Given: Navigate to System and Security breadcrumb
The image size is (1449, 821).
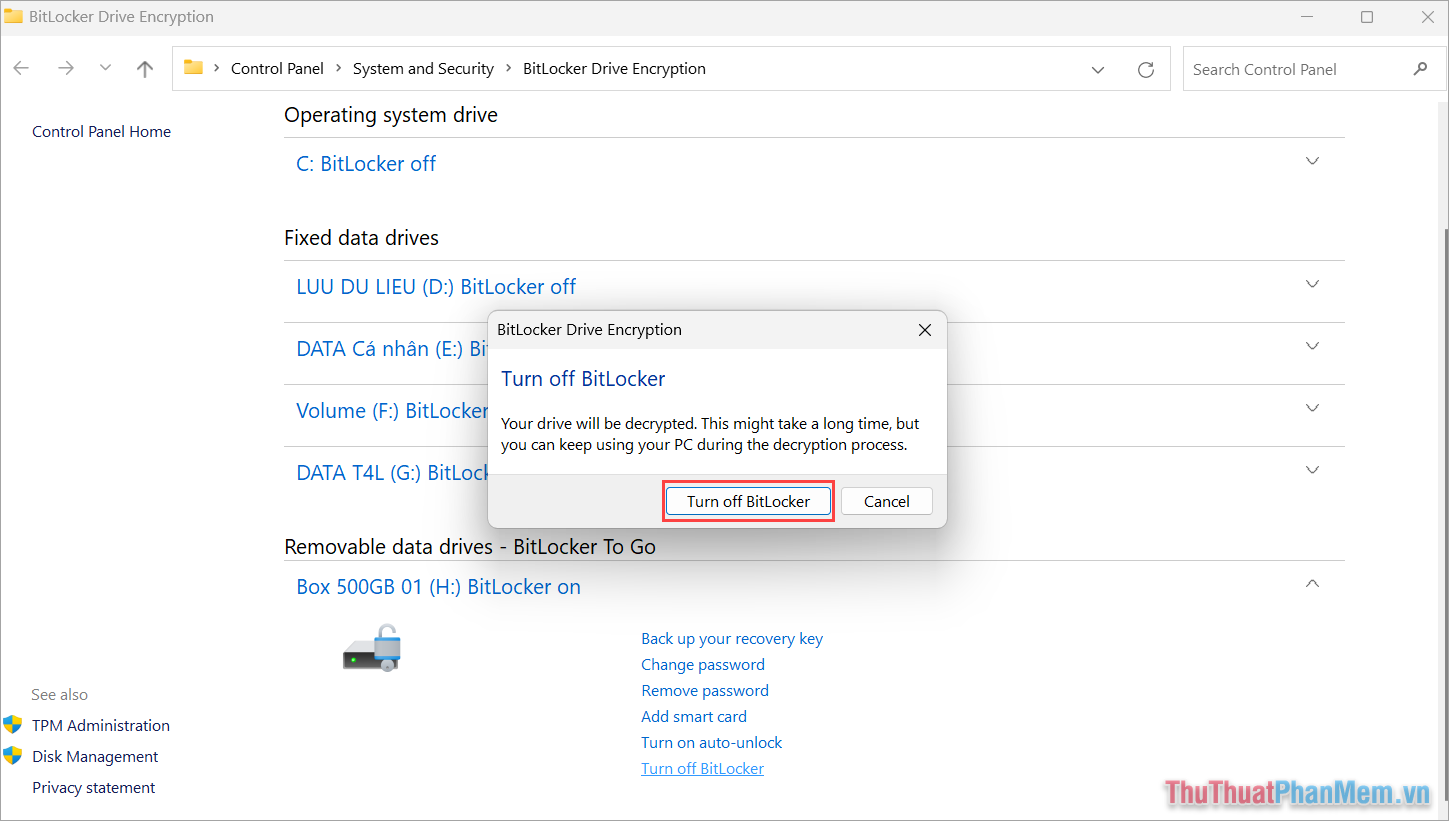Looking at the screenshot, I should pyautogui.click(x=423, y=68).
